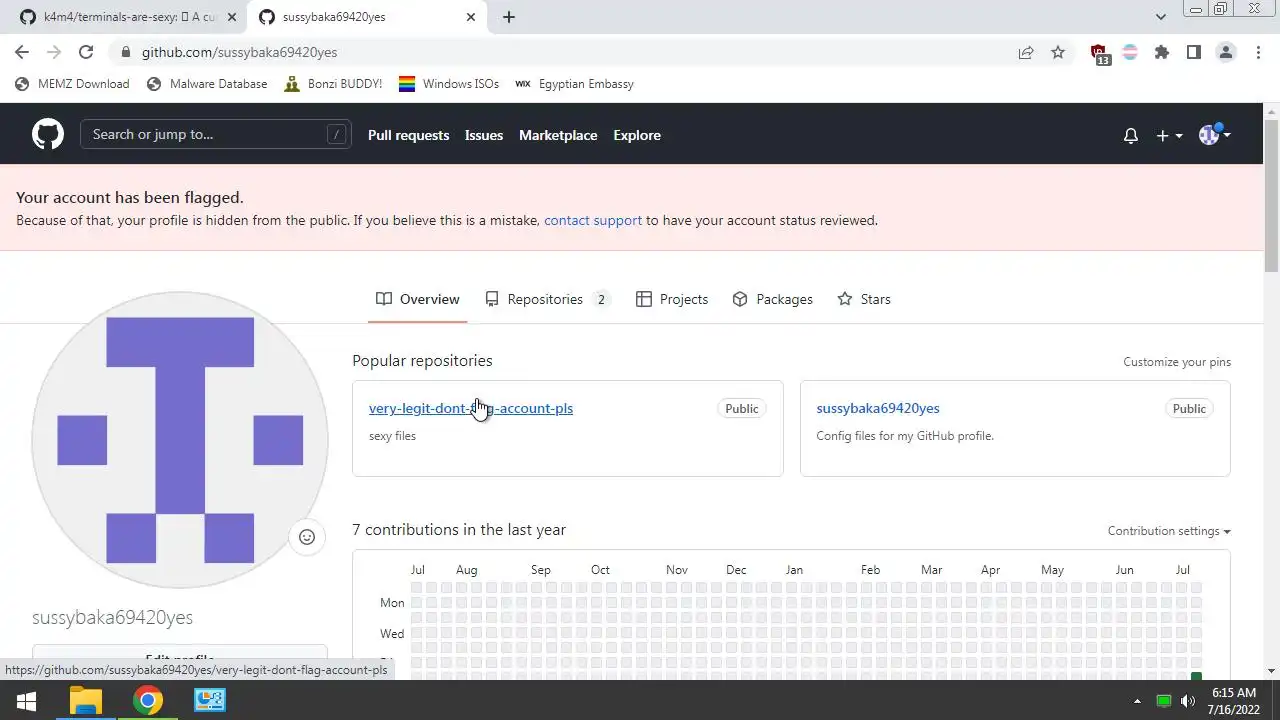Click the pink-blue striped extension icon
The width and height of the screenshot is (1280, 720).
pyautogui.click(x=1130, y=53)
